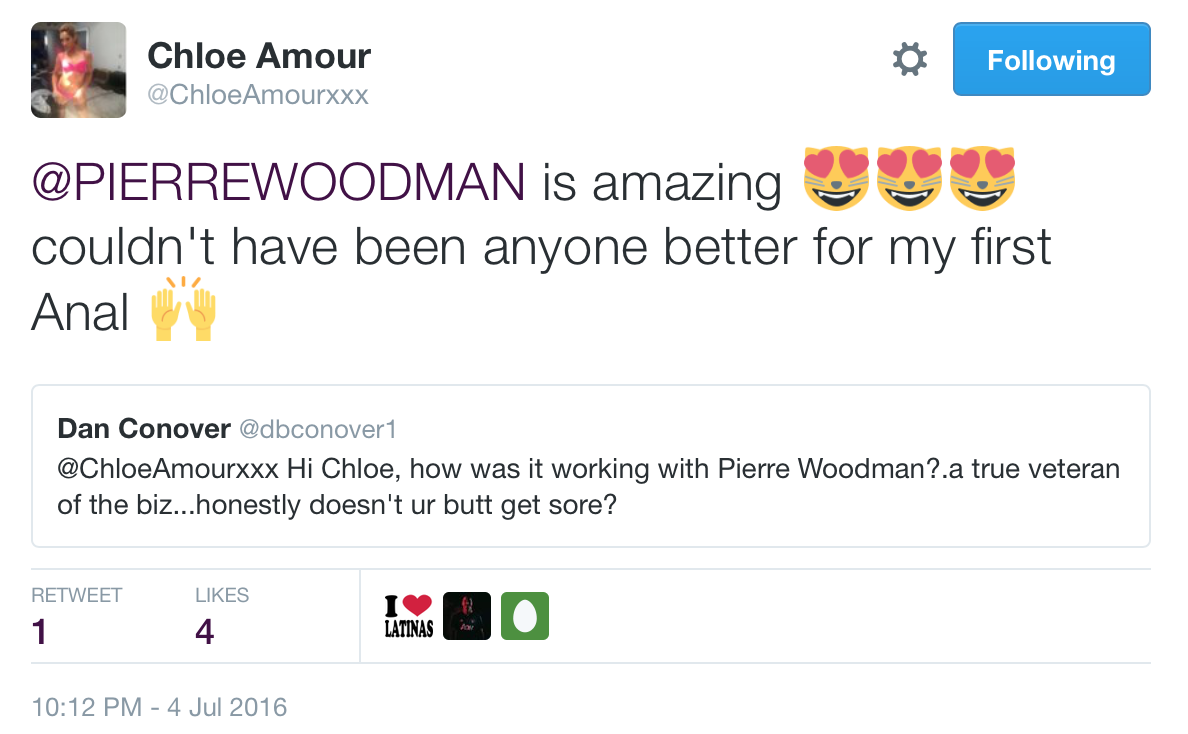Click the last heart-eyes cat emoji
This screenshot has width=1188, height=734.
click(982, 179)
